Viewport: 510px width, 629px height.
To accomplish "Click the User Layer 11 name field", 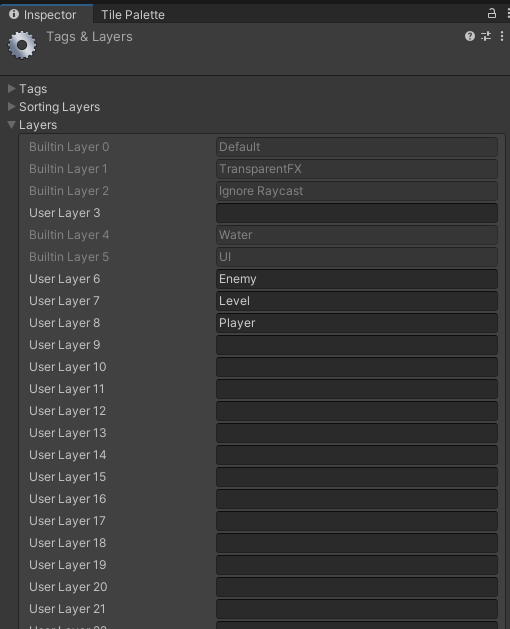I will click(x=357, y=389).
